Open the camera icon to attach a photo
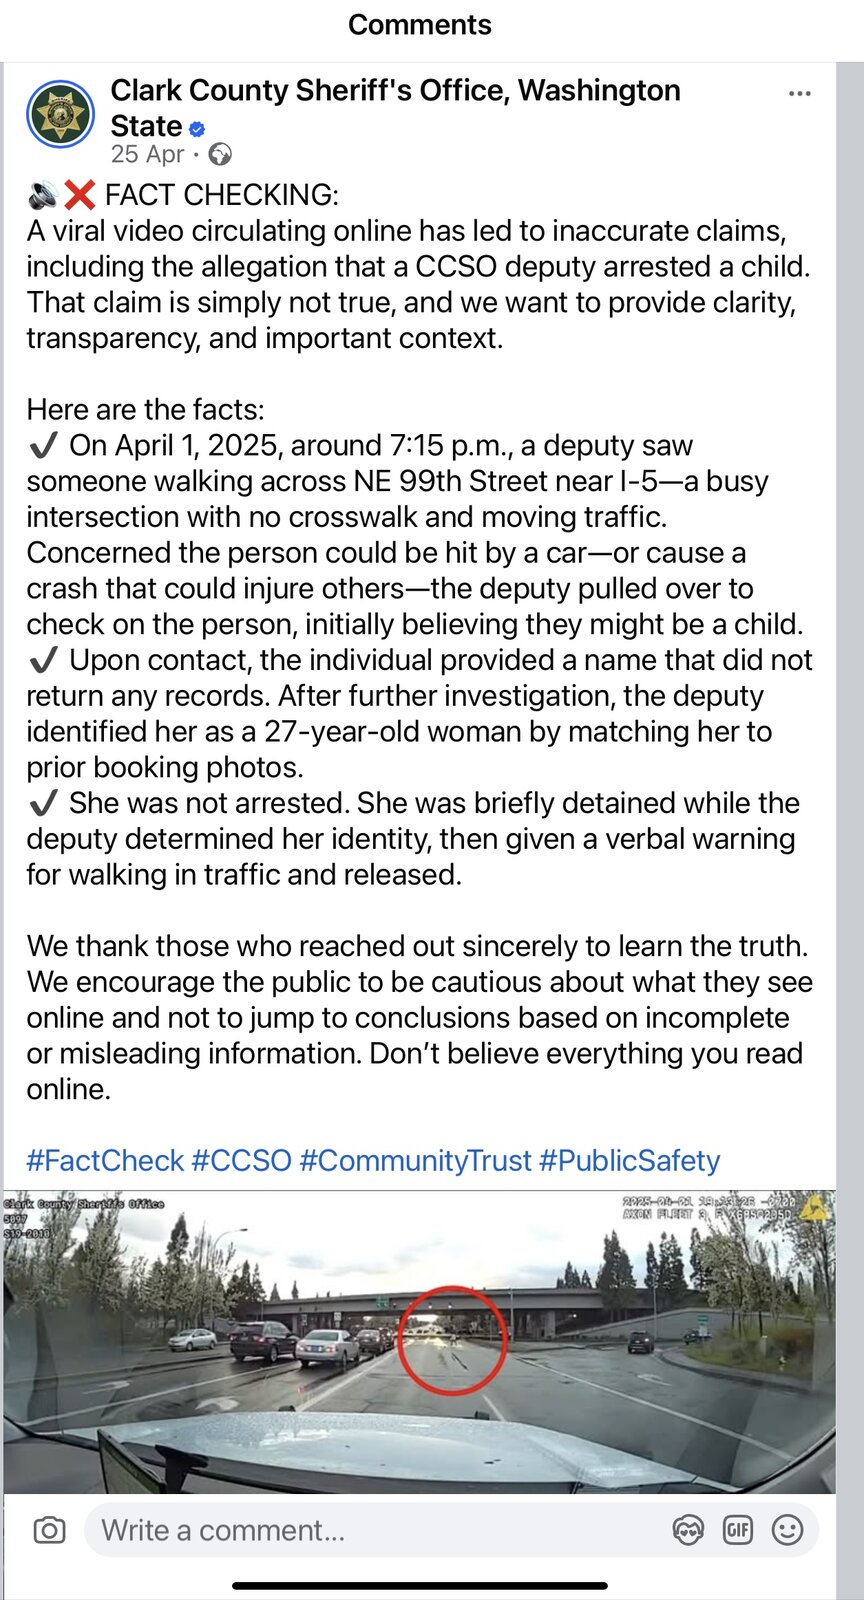This screenshot has width=864, height=1600. 49,1530
